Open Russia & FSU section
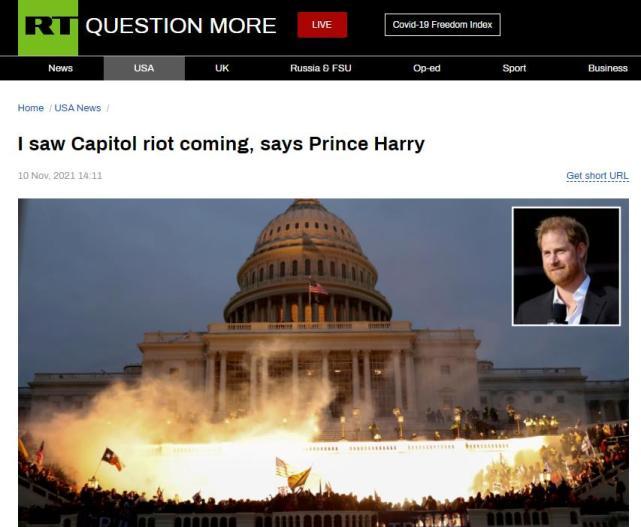The image size is (641, 527). pos(320,68)
